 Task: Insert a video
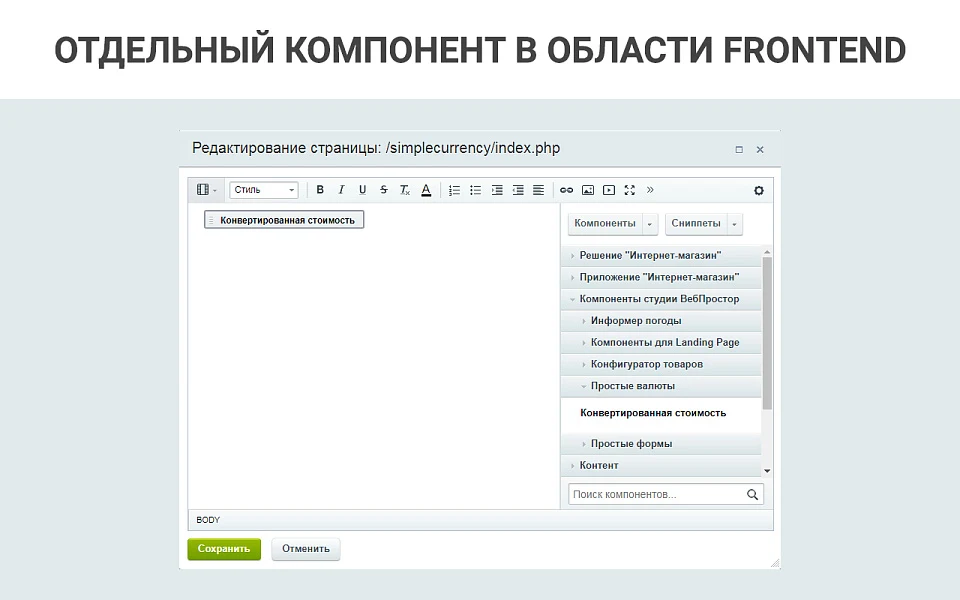[x=609, y=190]
